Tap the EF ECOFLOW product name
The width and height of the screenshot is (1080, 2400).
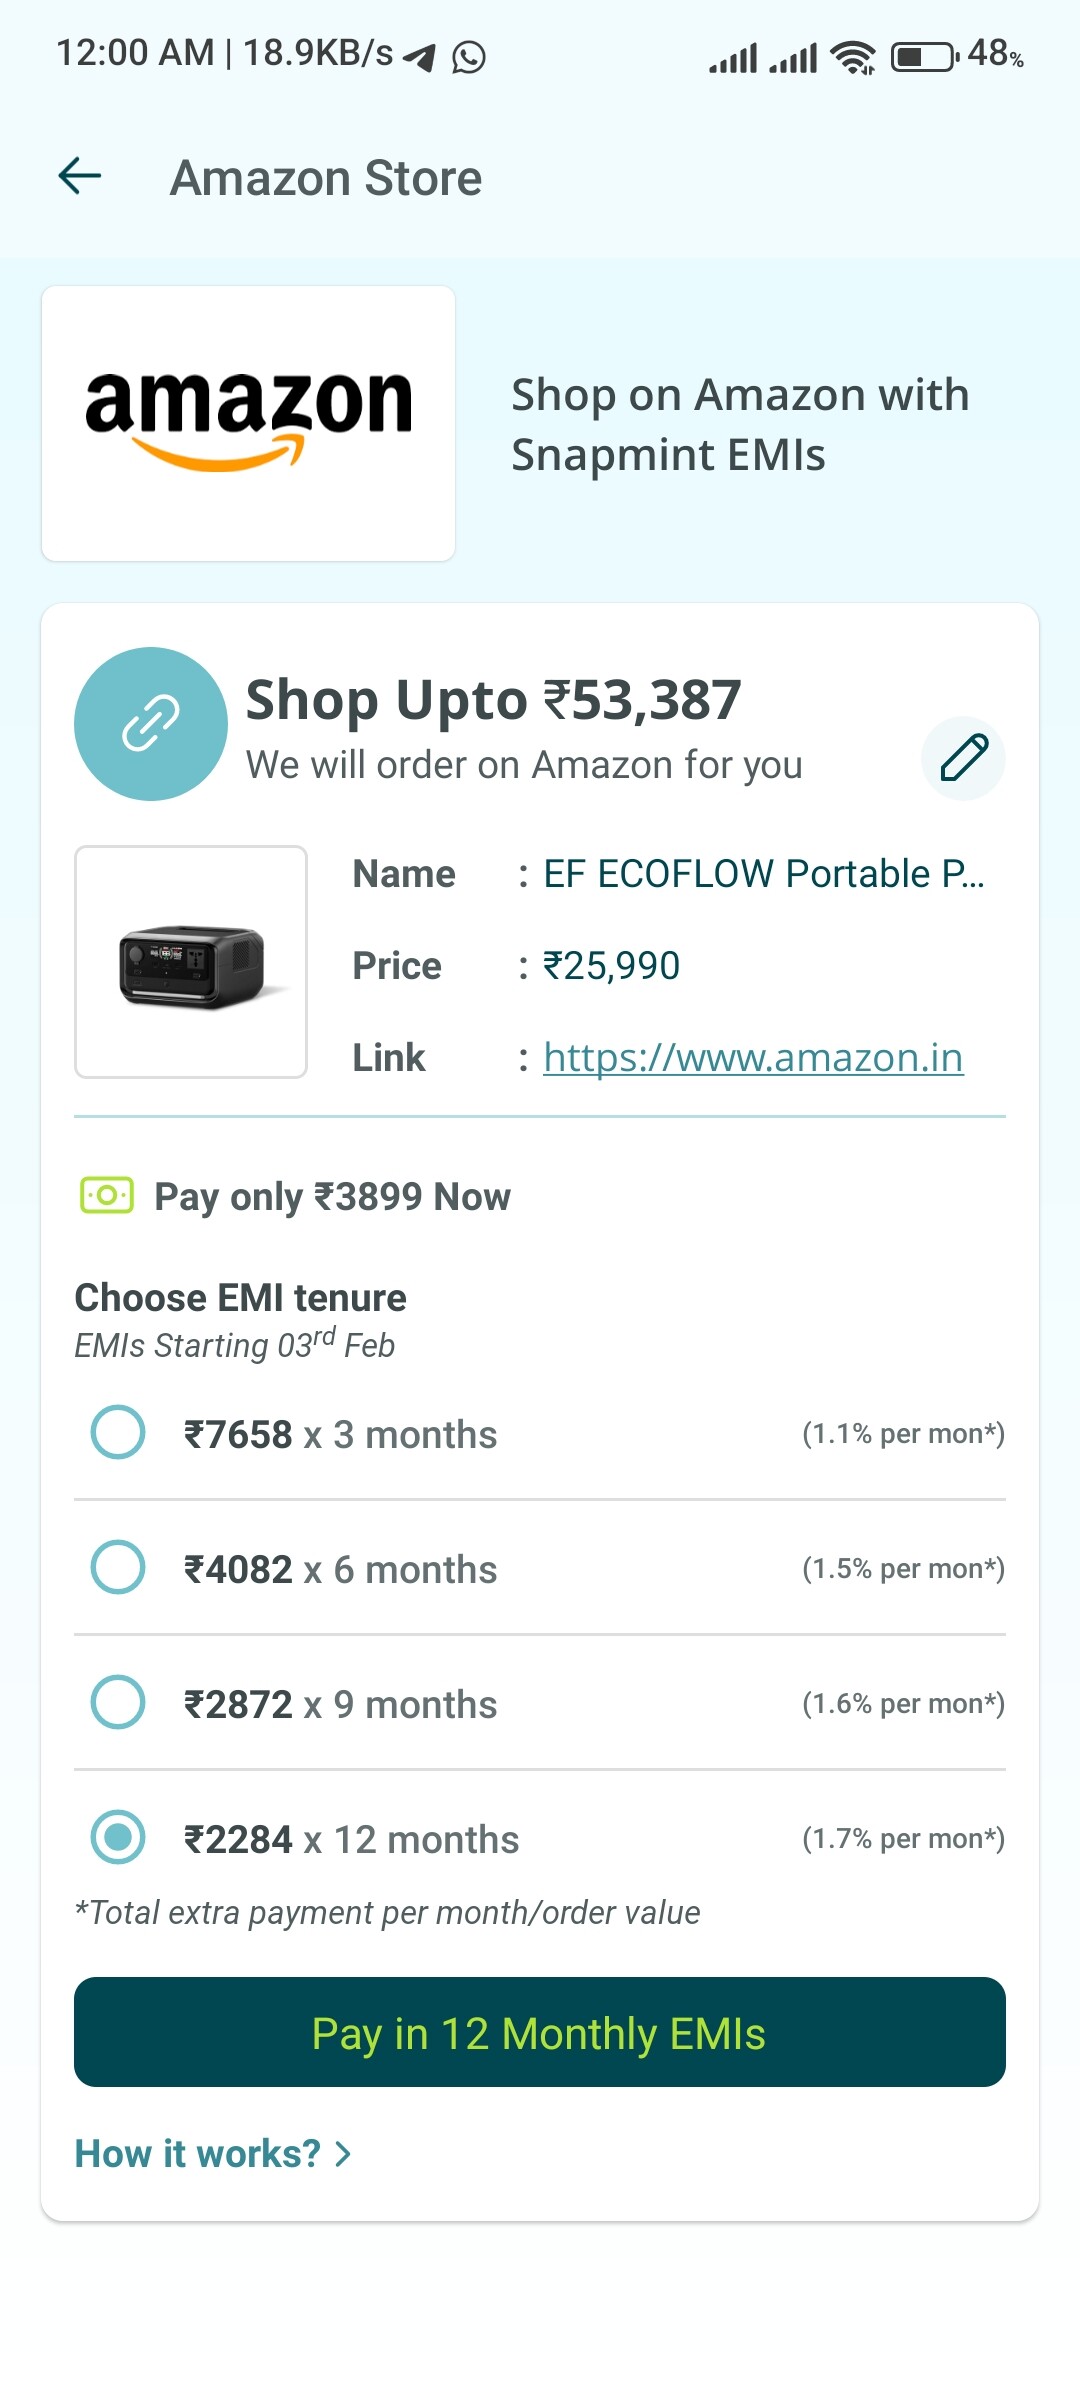pos(763,874)
